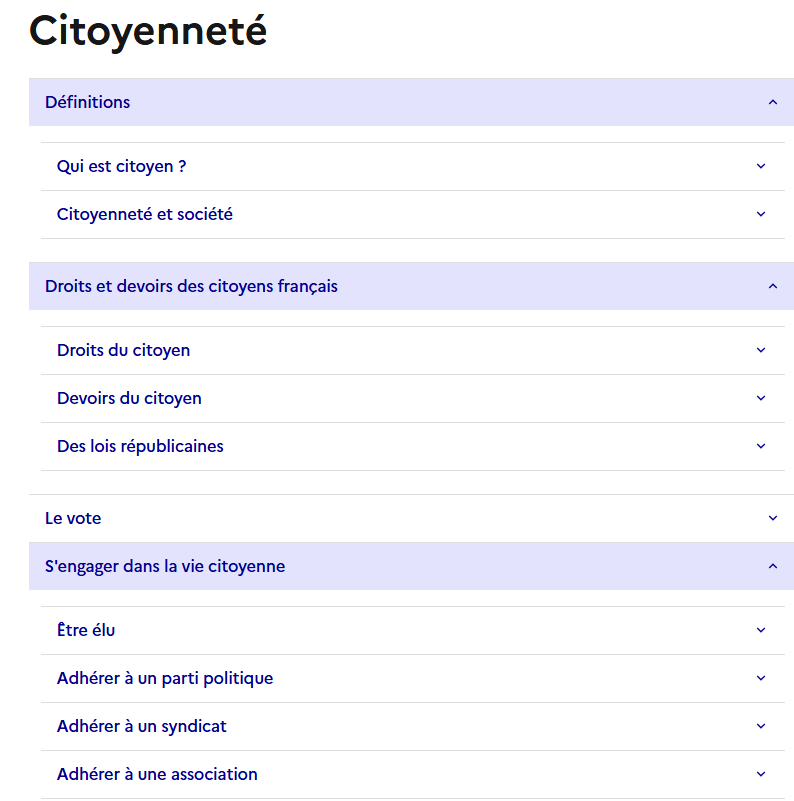Click the chevron next to Droits du citoyen

(x=761, y=350)
